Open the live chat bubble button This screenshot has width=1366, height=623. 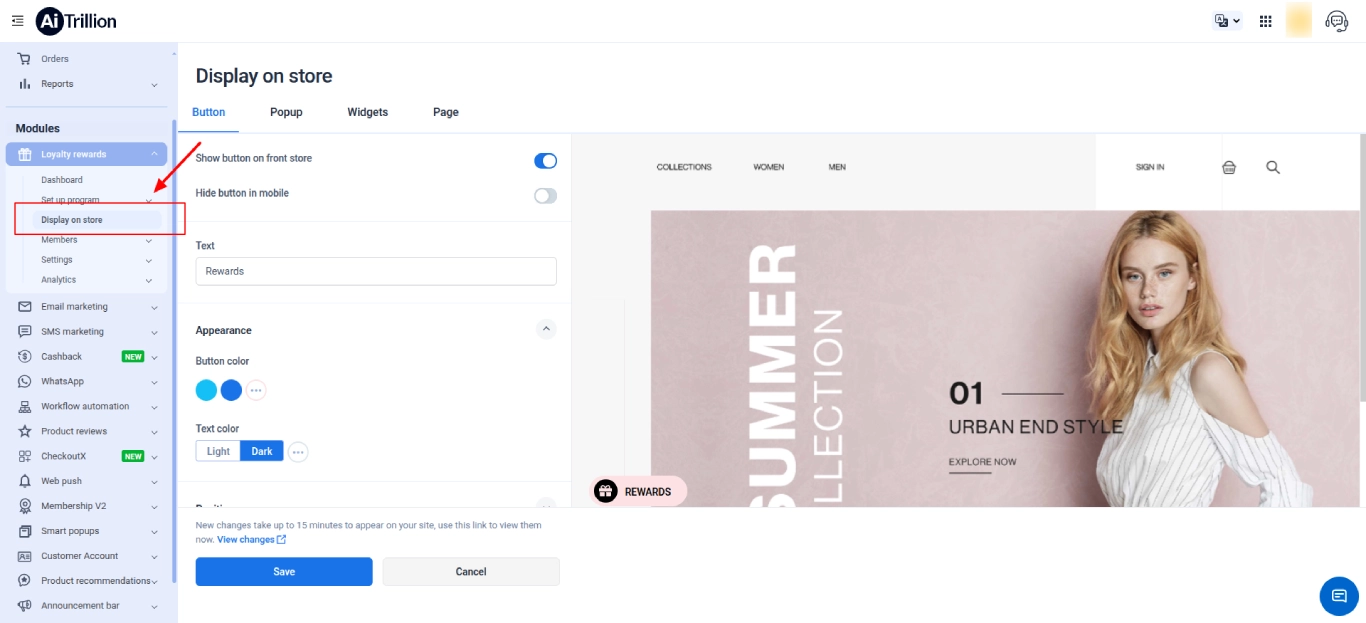[1339, 596]
